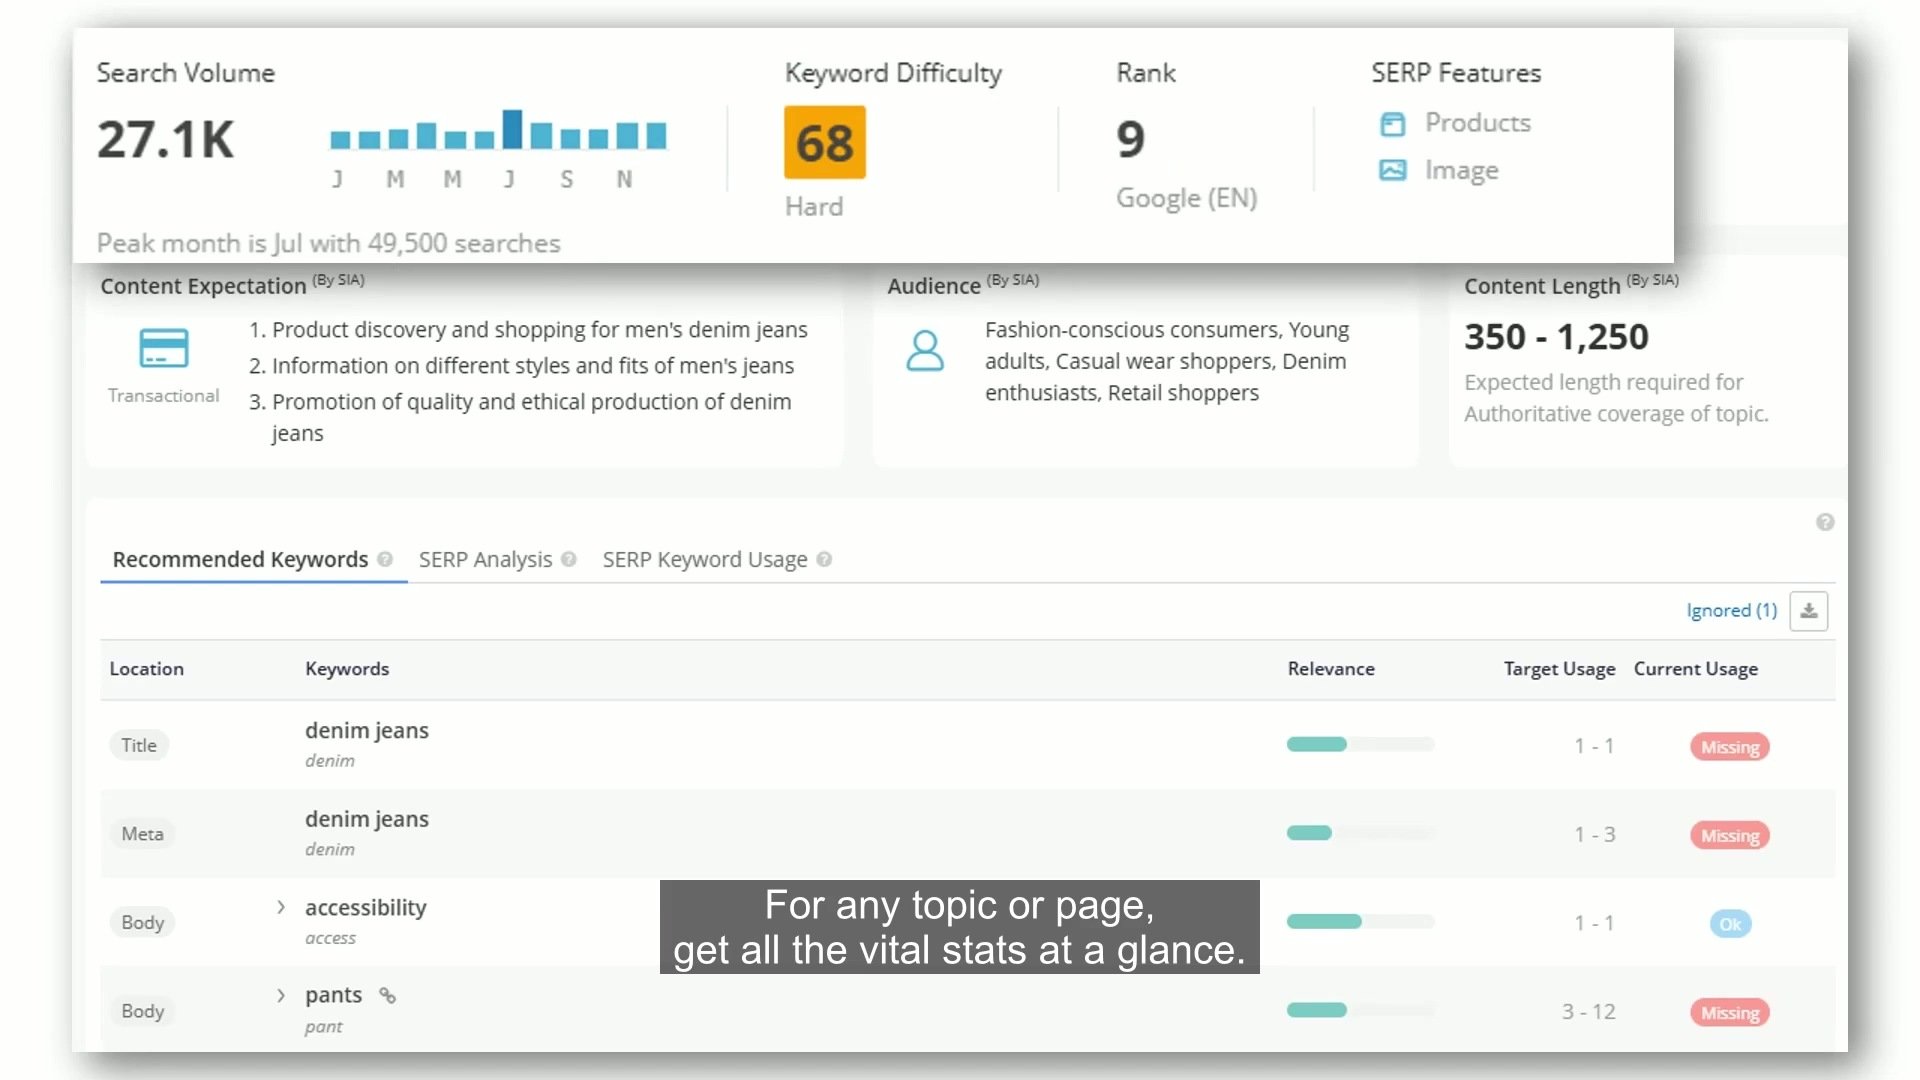
Task: Click the July peak bar in chart
Action: click(512, 130)
